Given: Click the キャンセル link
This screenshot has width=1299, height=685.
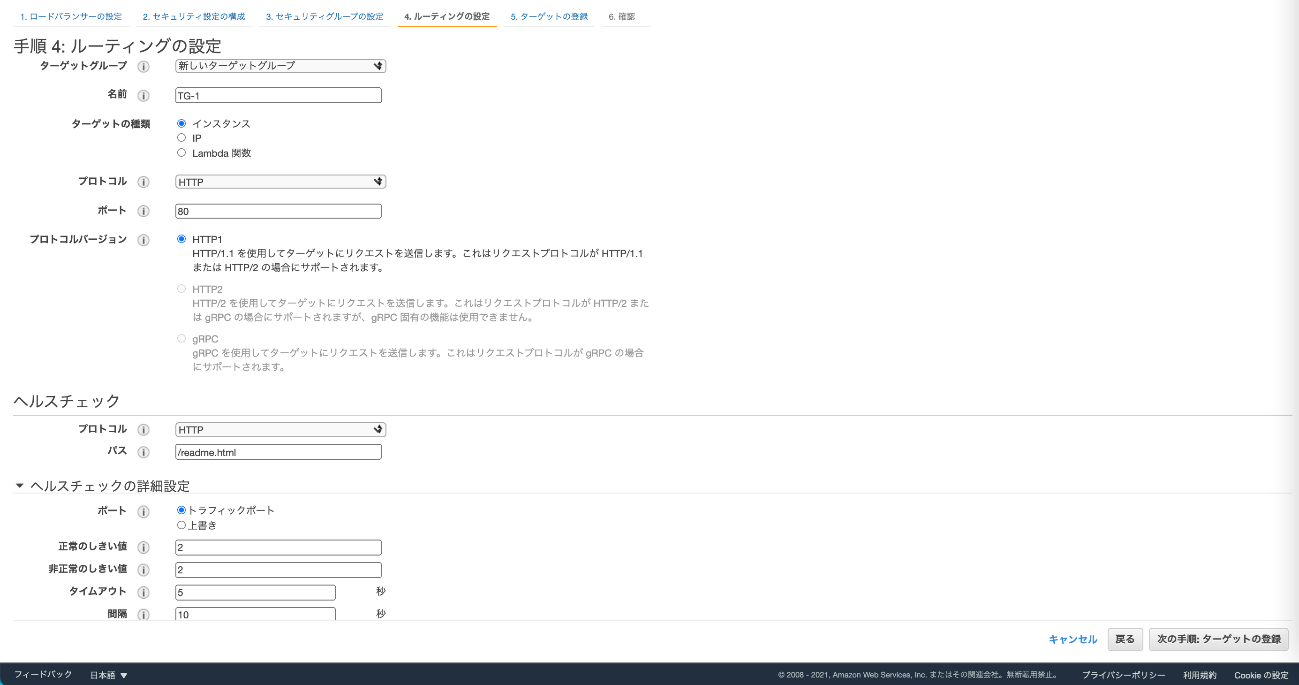Looking at the screenshot, I should point(1072,639).
